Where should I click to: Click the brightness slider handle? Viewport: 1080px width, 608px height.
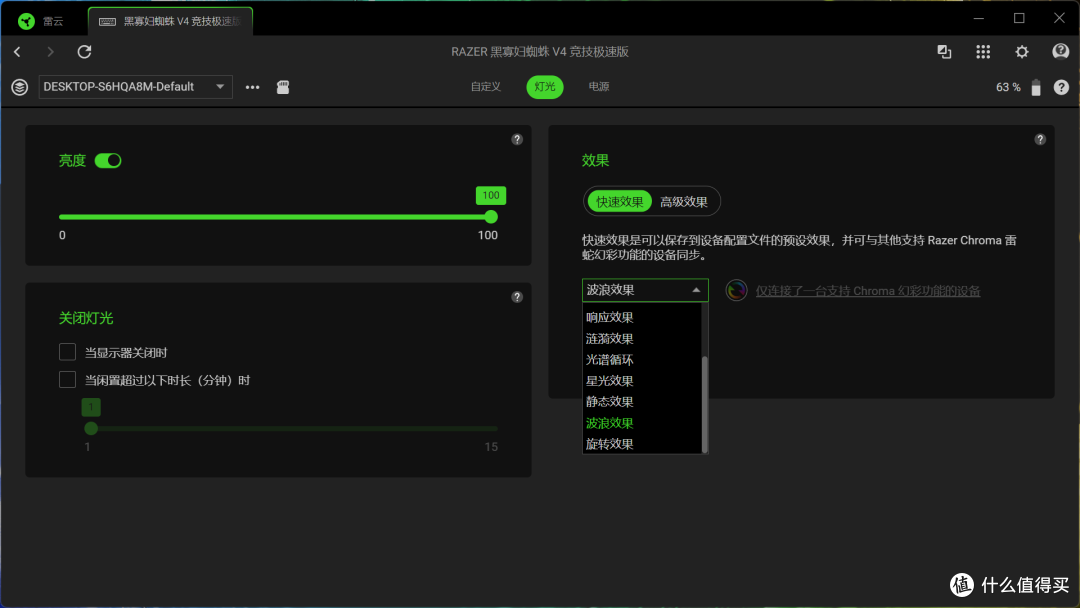[491, 217]
